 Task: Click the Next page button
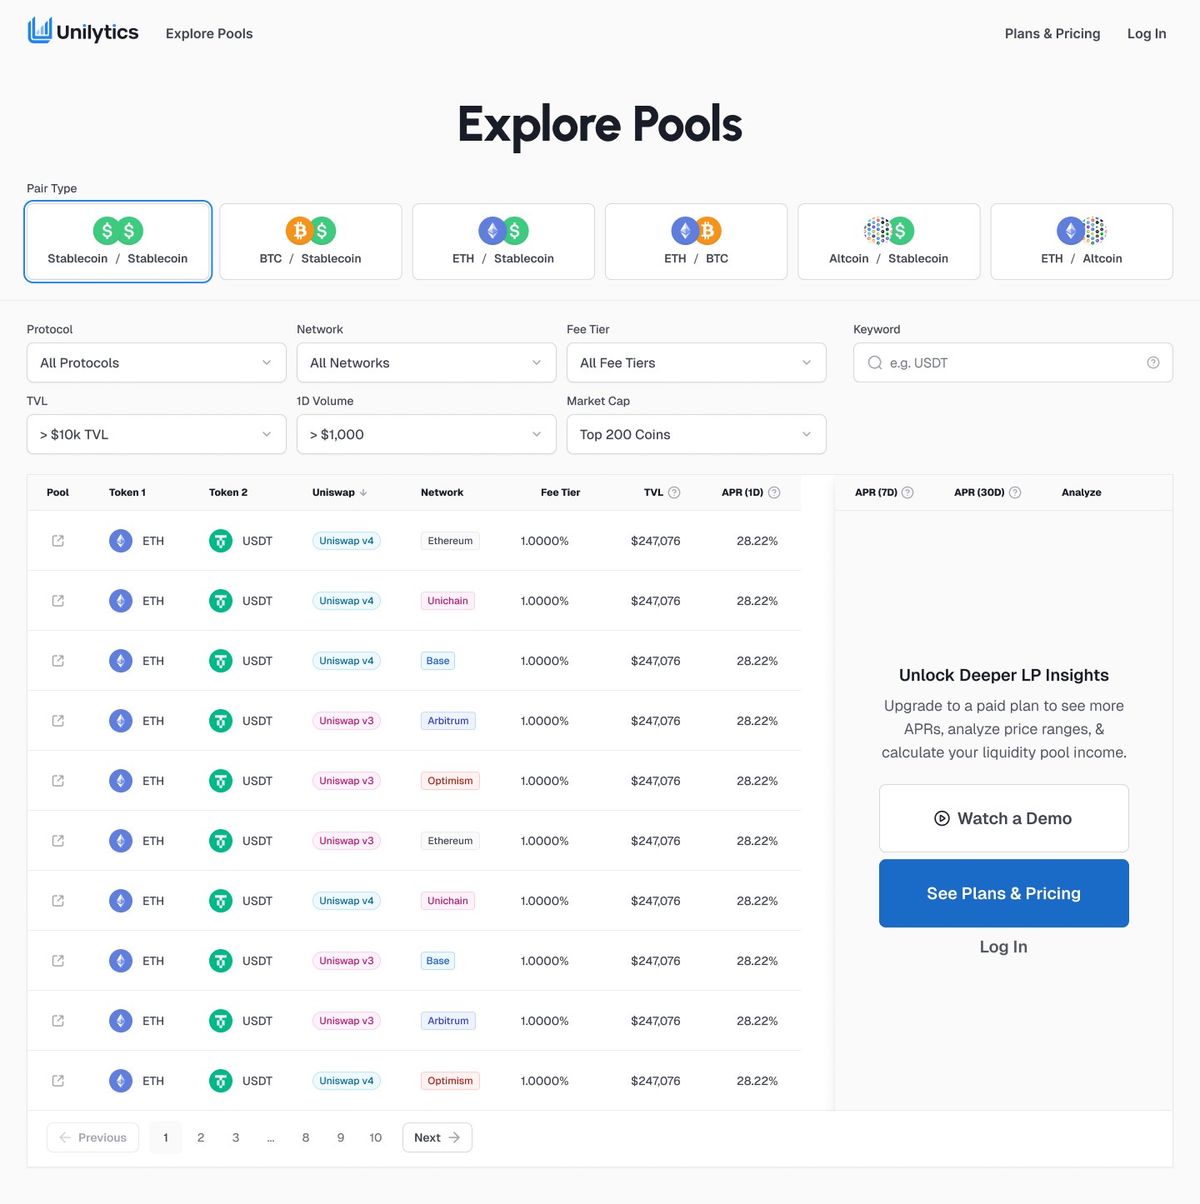click(x=437, y=1138)
